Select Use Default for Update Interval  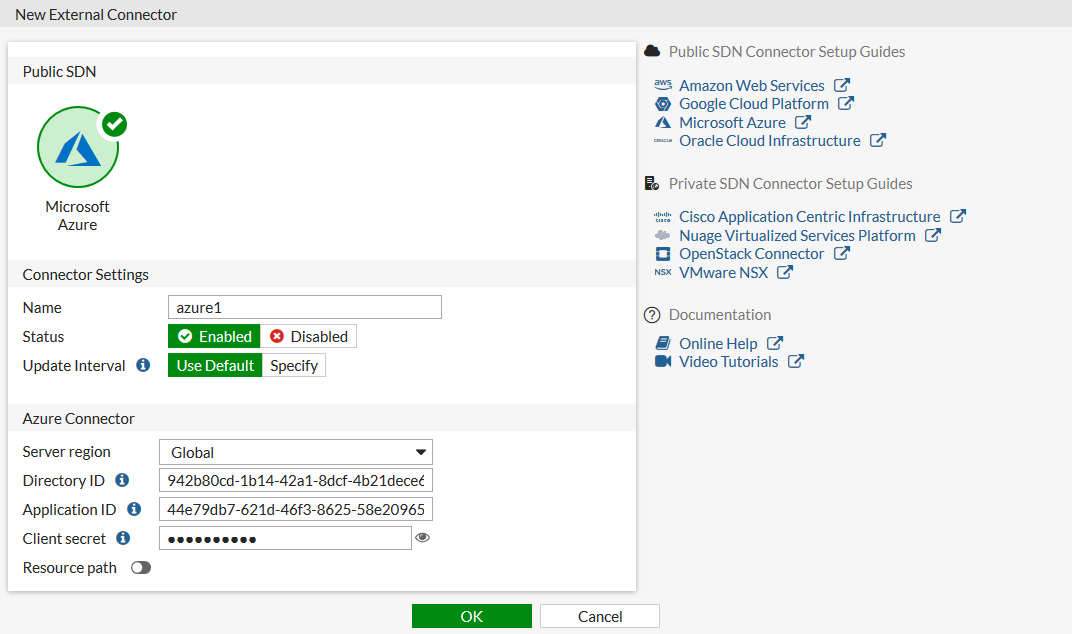coord(214,365)
